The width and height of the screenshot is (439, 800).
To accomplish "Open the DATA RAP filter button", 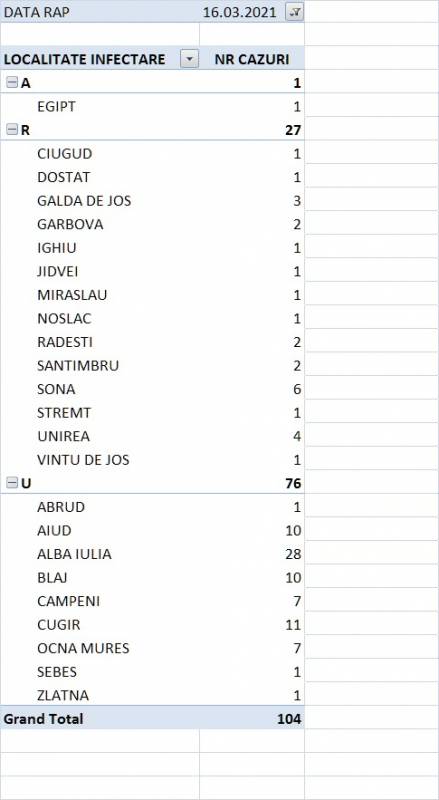I will 294,13.
